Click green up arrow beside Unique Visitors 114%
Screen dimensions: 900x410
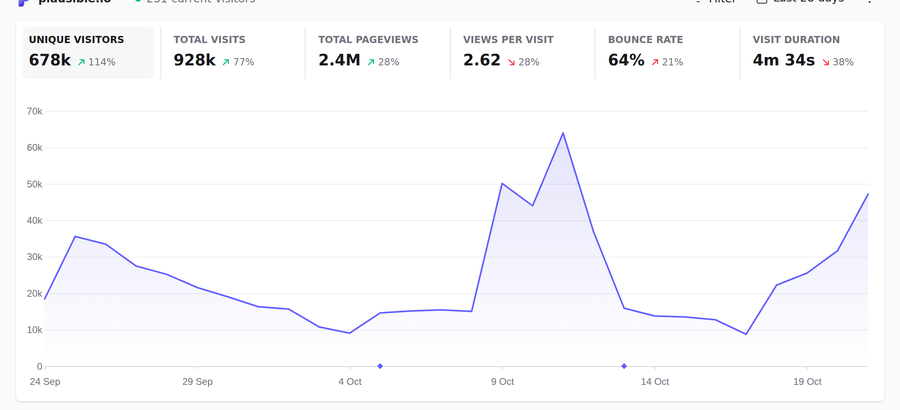[82, 62]
